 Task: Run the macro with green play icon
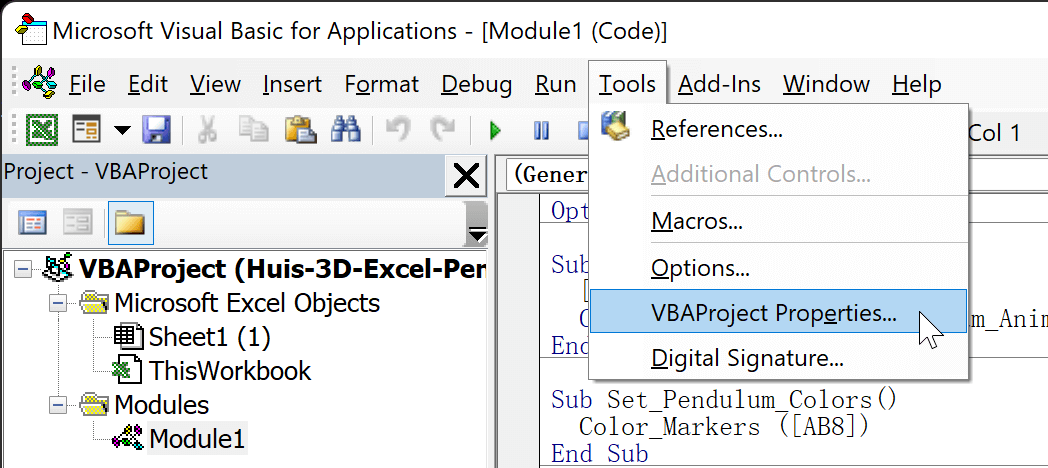(495, 130)
